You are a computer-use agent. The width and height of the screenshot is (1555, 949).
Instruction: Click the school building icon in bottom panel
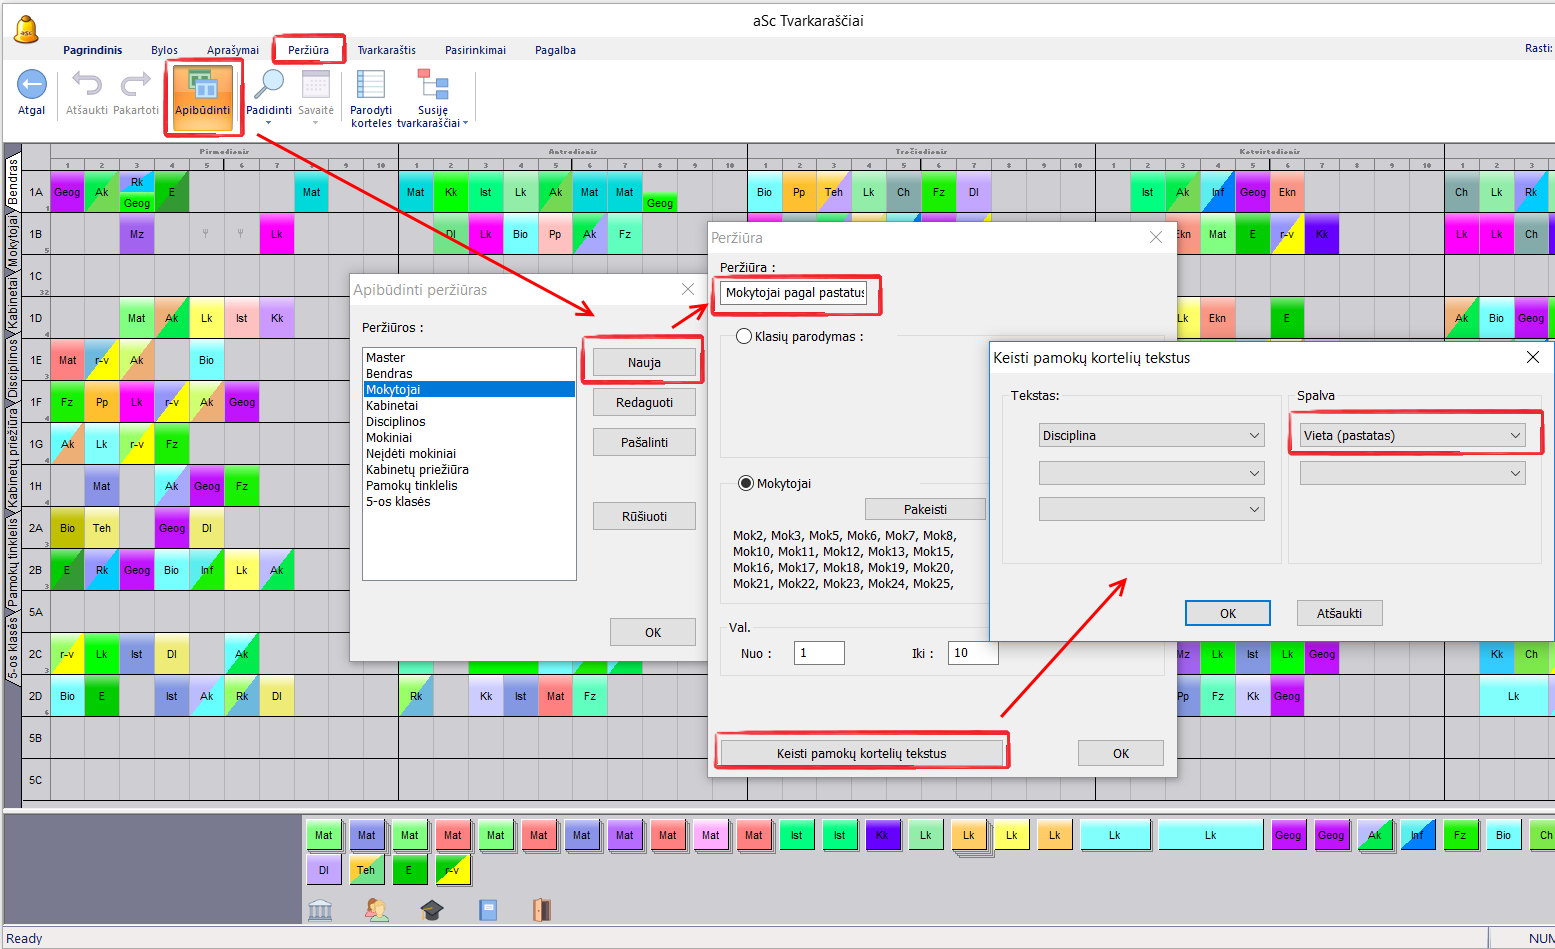tap(320, 910)
